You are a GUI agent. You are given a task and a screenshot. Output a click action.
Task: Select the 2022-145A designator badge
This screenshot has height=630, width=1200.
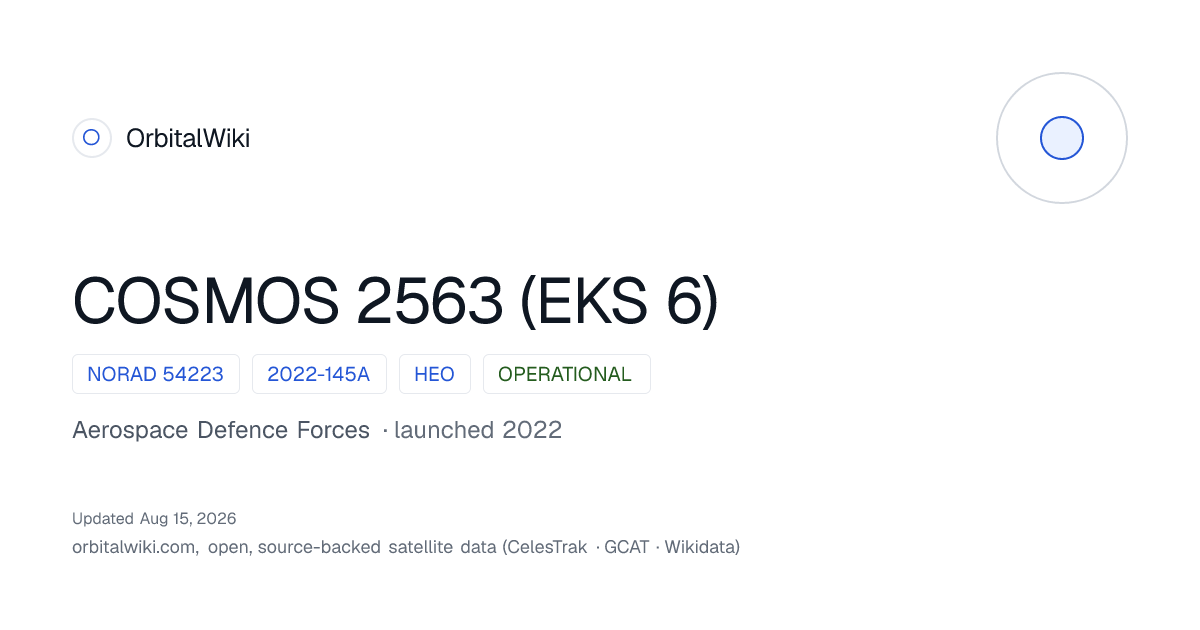[x=319, y=374]
